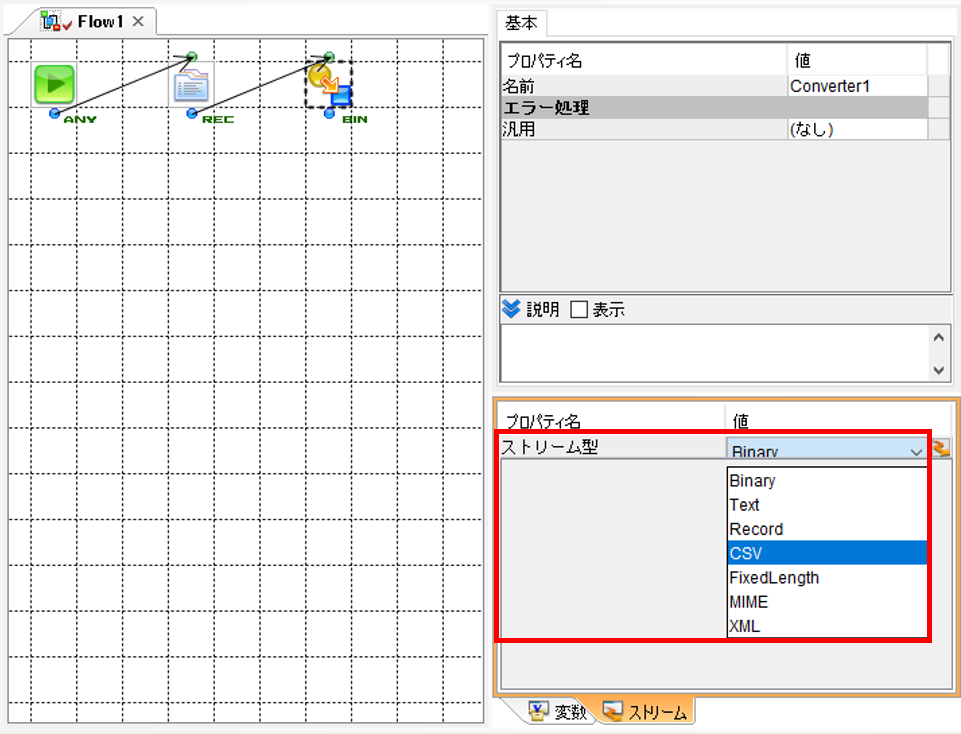Click the green input connector above file reader
This screenshot has height=734, width=961.
[x=192, y=56]
